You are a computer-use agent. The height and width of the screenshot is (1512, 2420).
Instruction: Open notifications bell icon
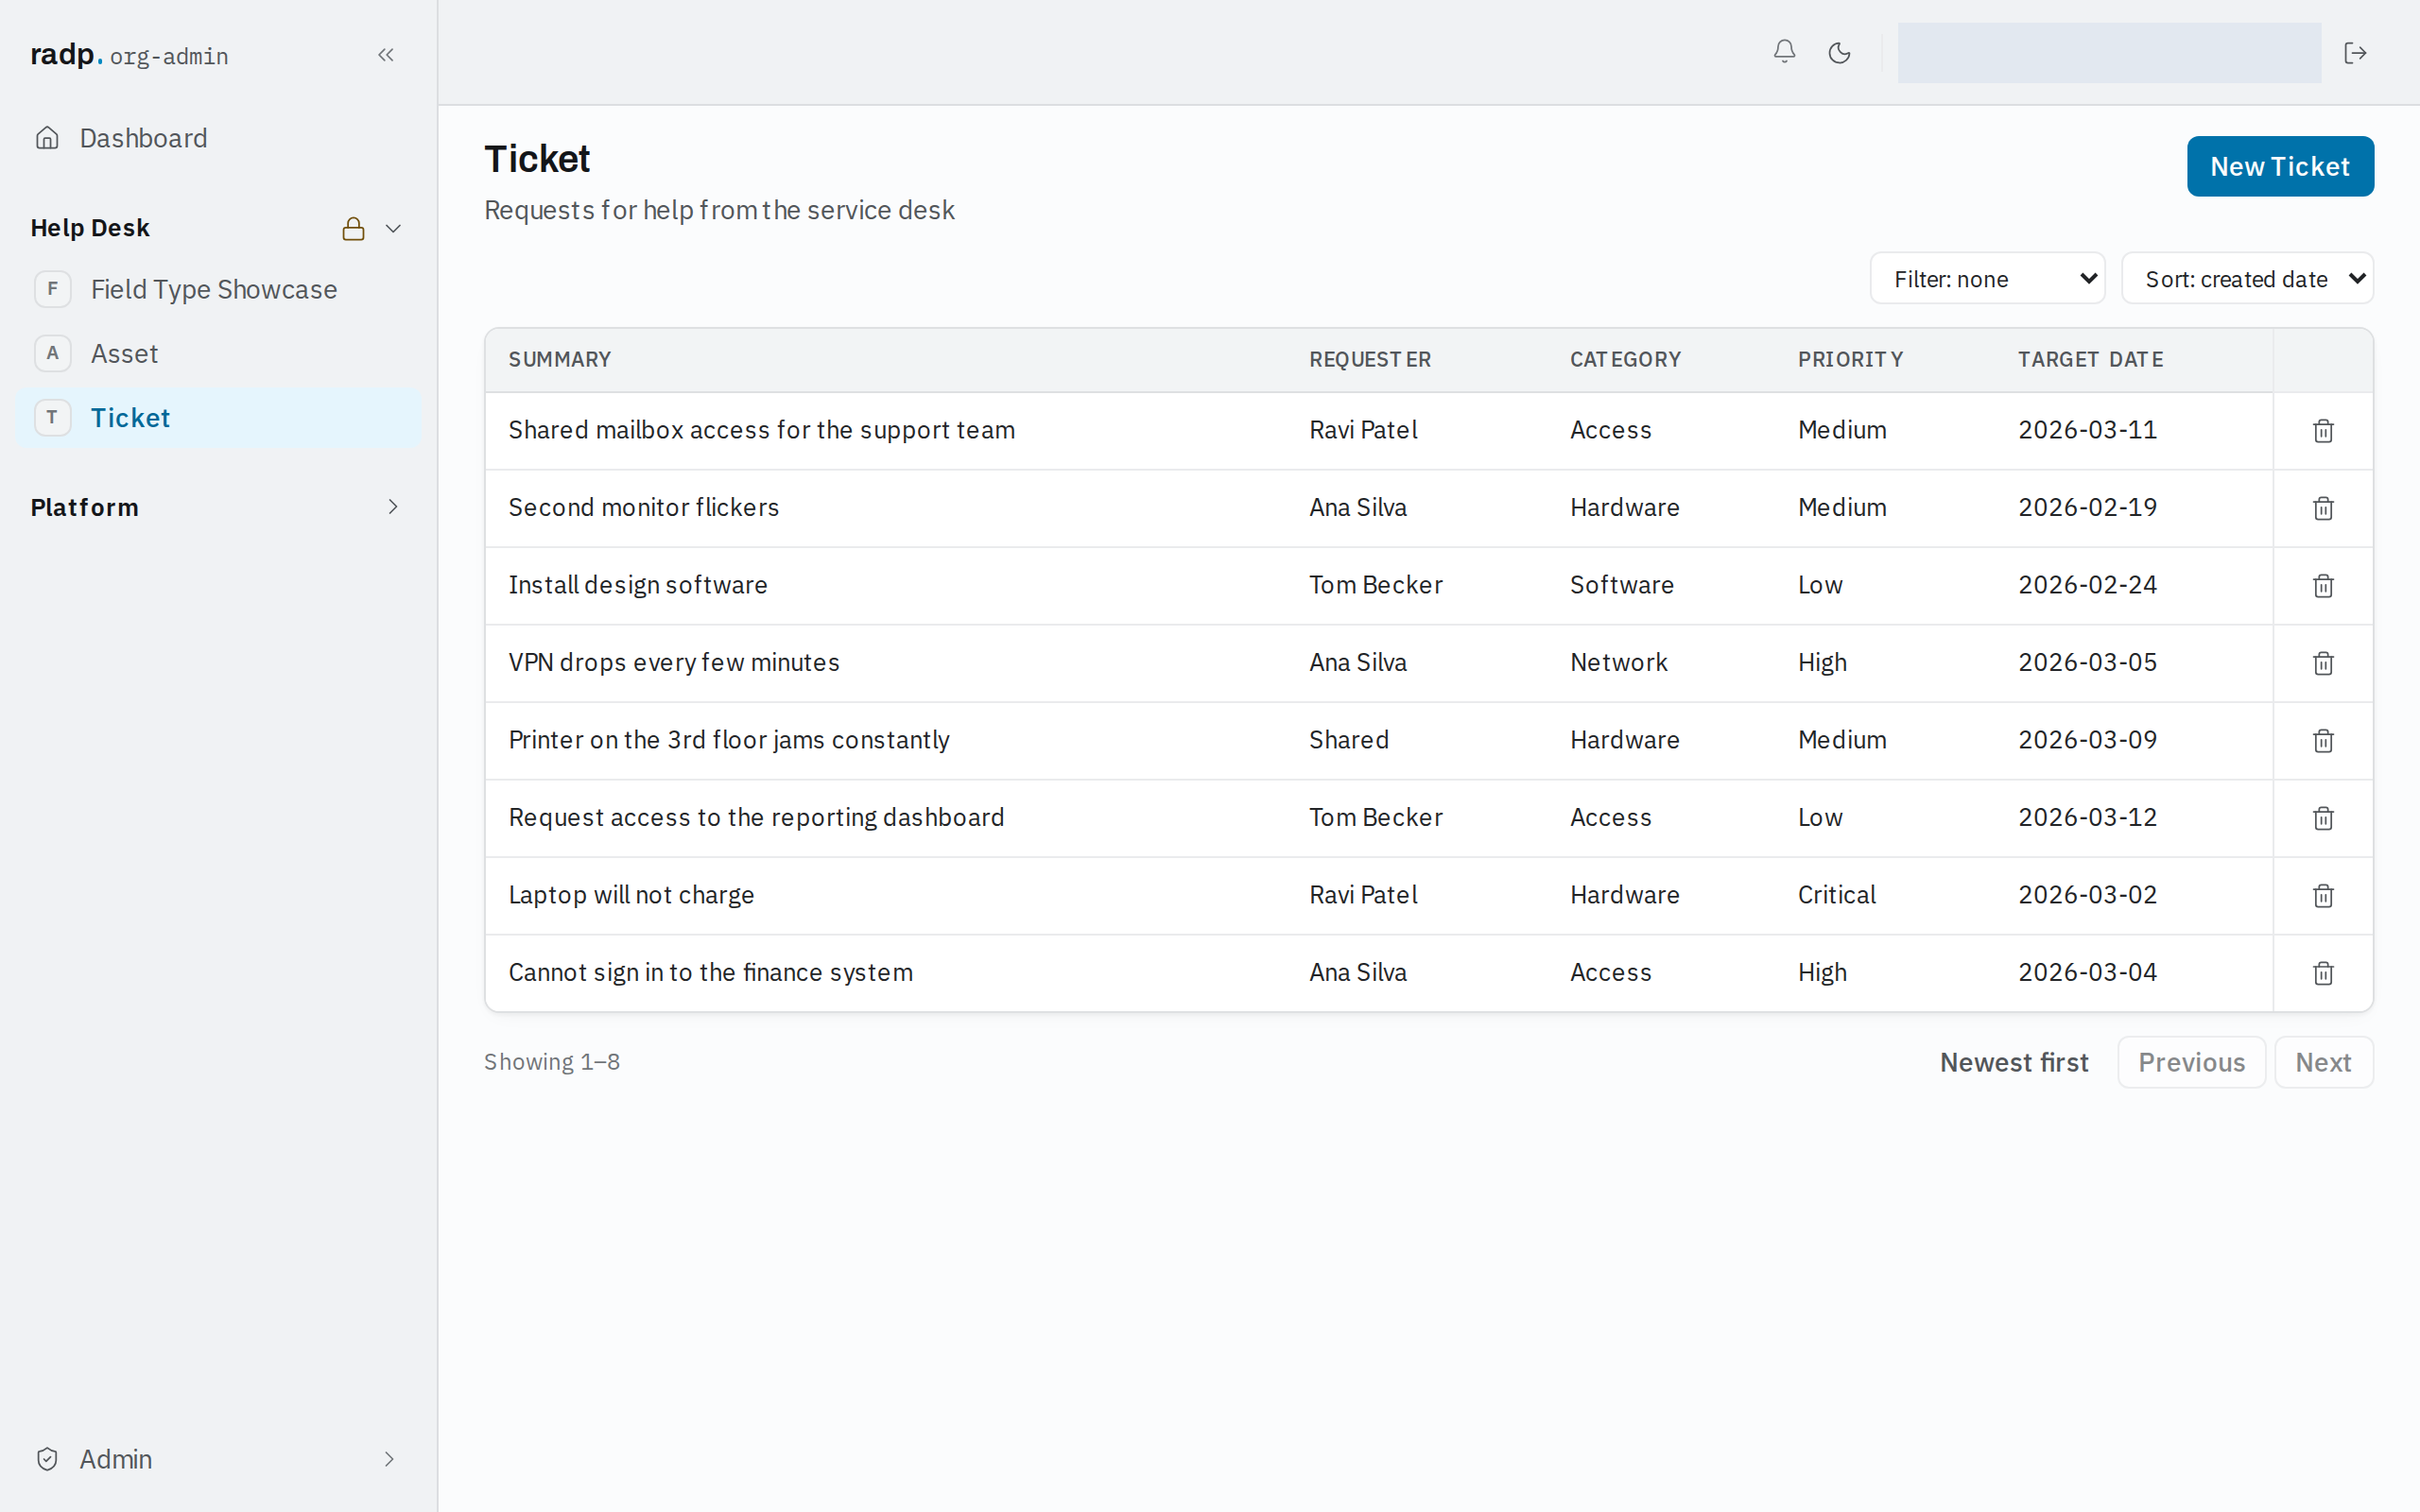click(x=1784, y=52)
